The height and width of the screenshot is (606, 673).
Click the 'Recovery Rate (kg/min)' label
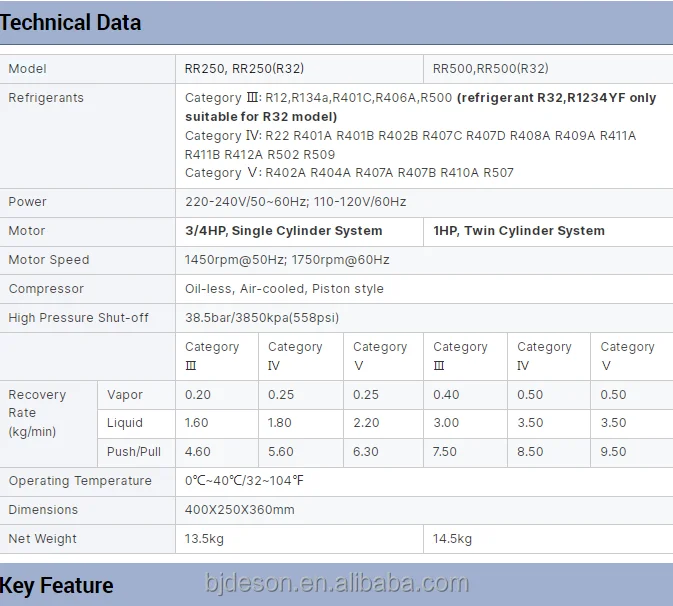tap(37, 413)
